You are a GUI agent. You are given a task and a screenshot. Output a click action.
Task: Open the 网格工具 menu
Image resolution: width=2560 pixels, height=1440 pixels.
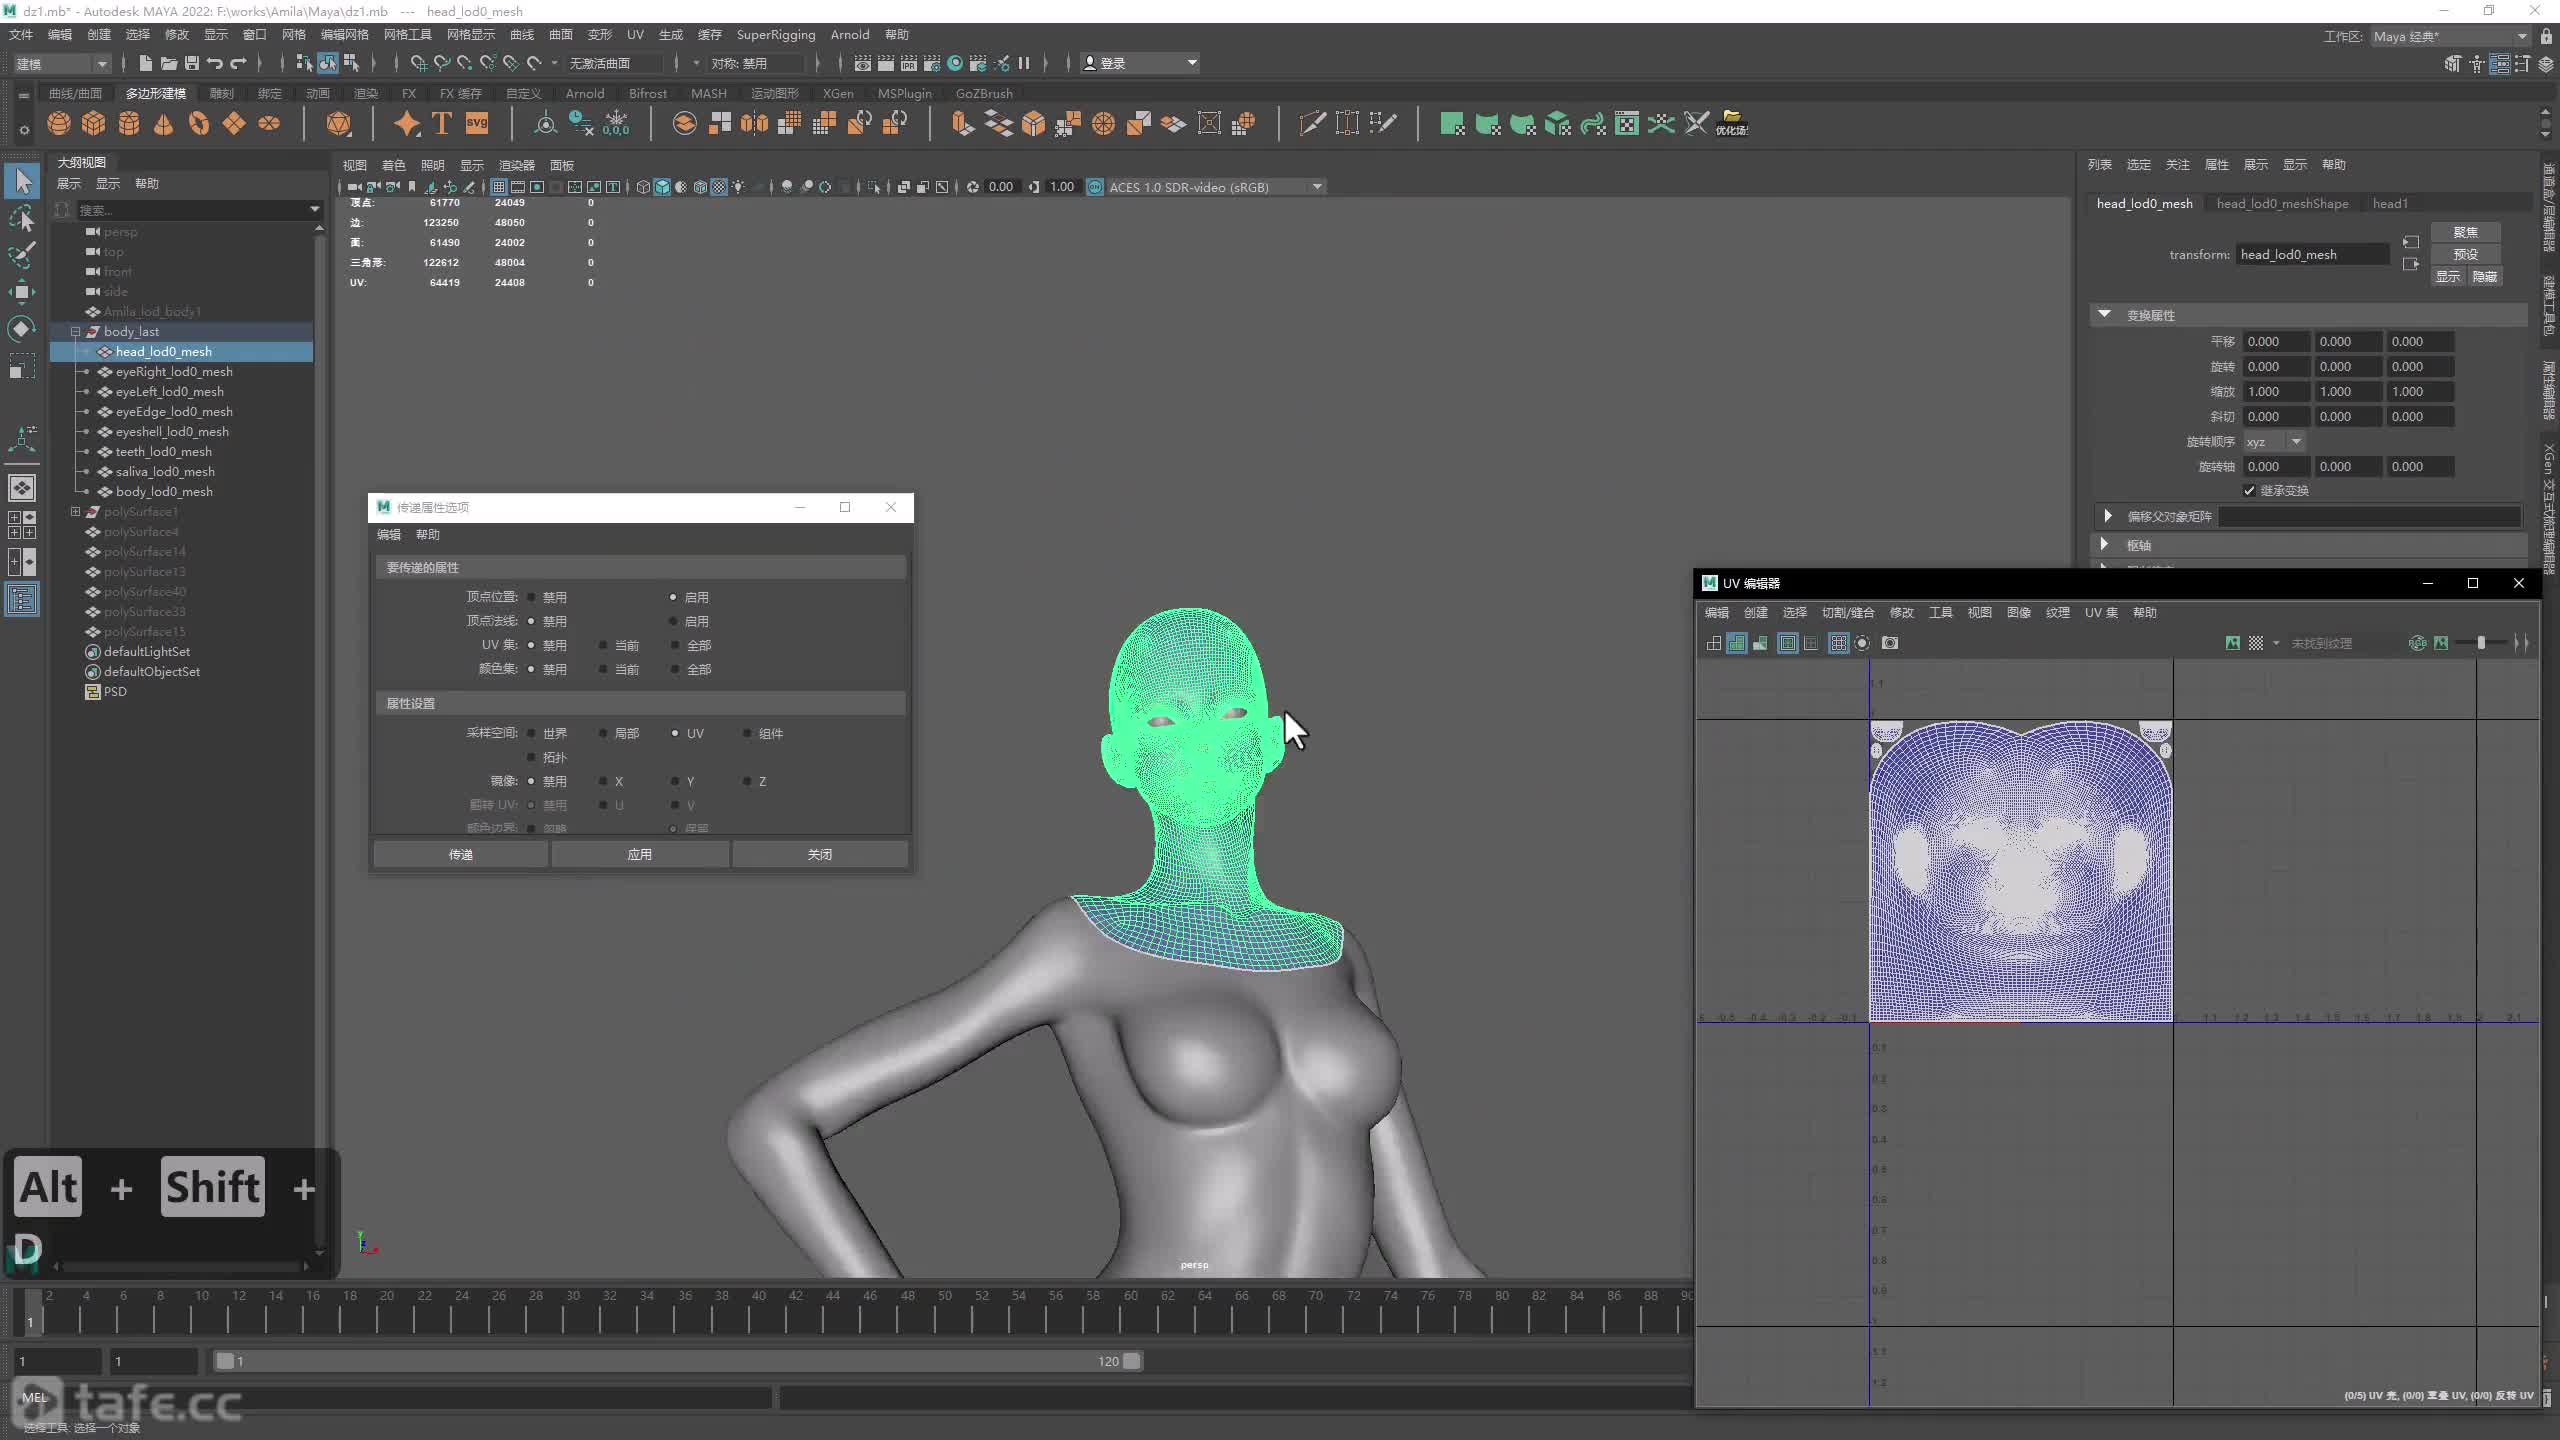[x=408, y=35]
